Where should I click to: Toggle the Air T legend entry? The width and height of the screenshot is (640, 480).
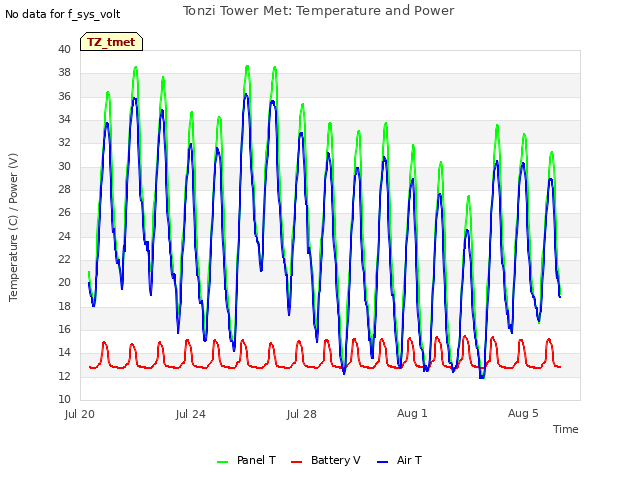click(x=400, y=460)
